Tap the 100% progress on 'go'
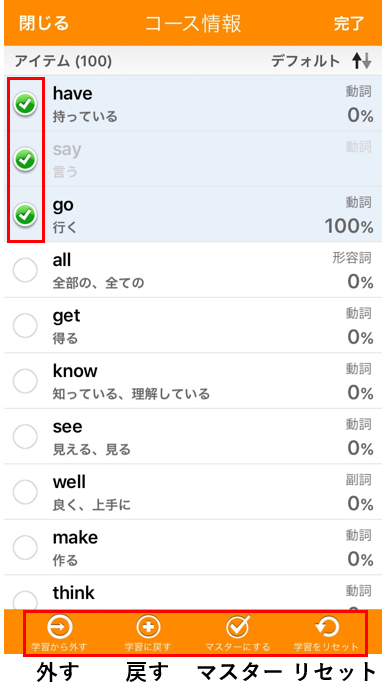387x691 pixels. tap(349, 227)
